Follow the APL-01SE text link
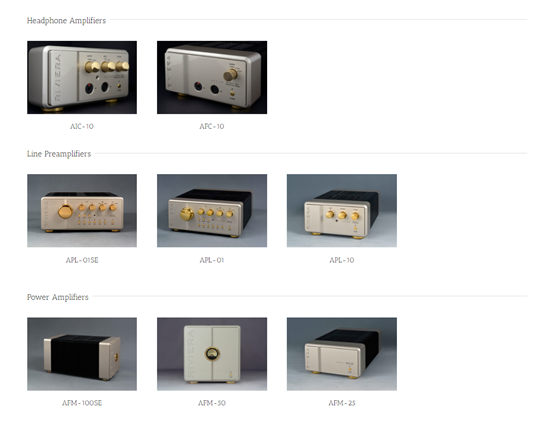The height and width of the screenshot is (427, 558). coord(82,260)
